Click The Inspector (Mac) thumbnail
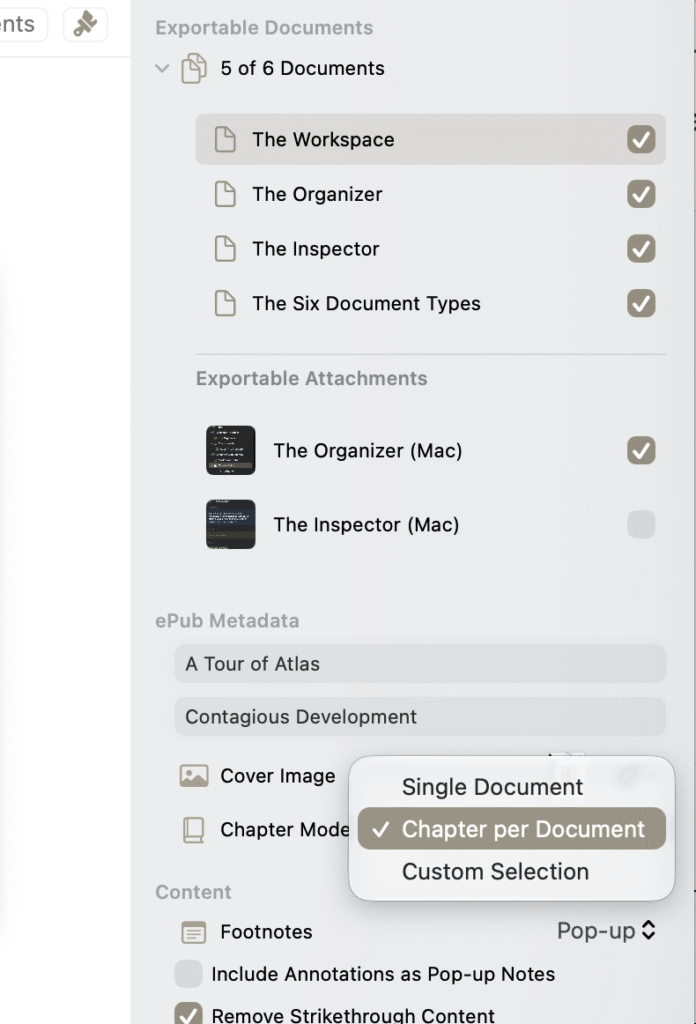The height and width of the screenshot is (1024, 696). [230, 524]
